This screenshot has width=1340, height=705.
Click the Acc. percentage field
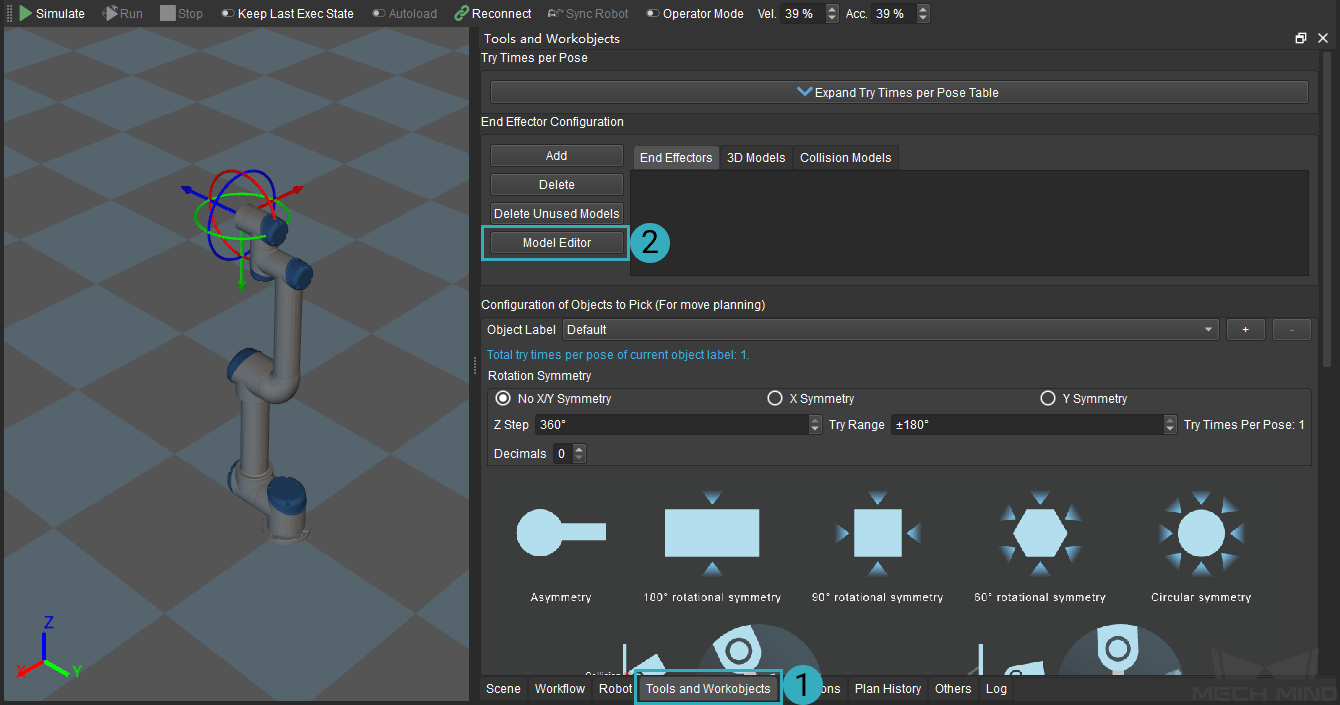click(x=893, y=14)
